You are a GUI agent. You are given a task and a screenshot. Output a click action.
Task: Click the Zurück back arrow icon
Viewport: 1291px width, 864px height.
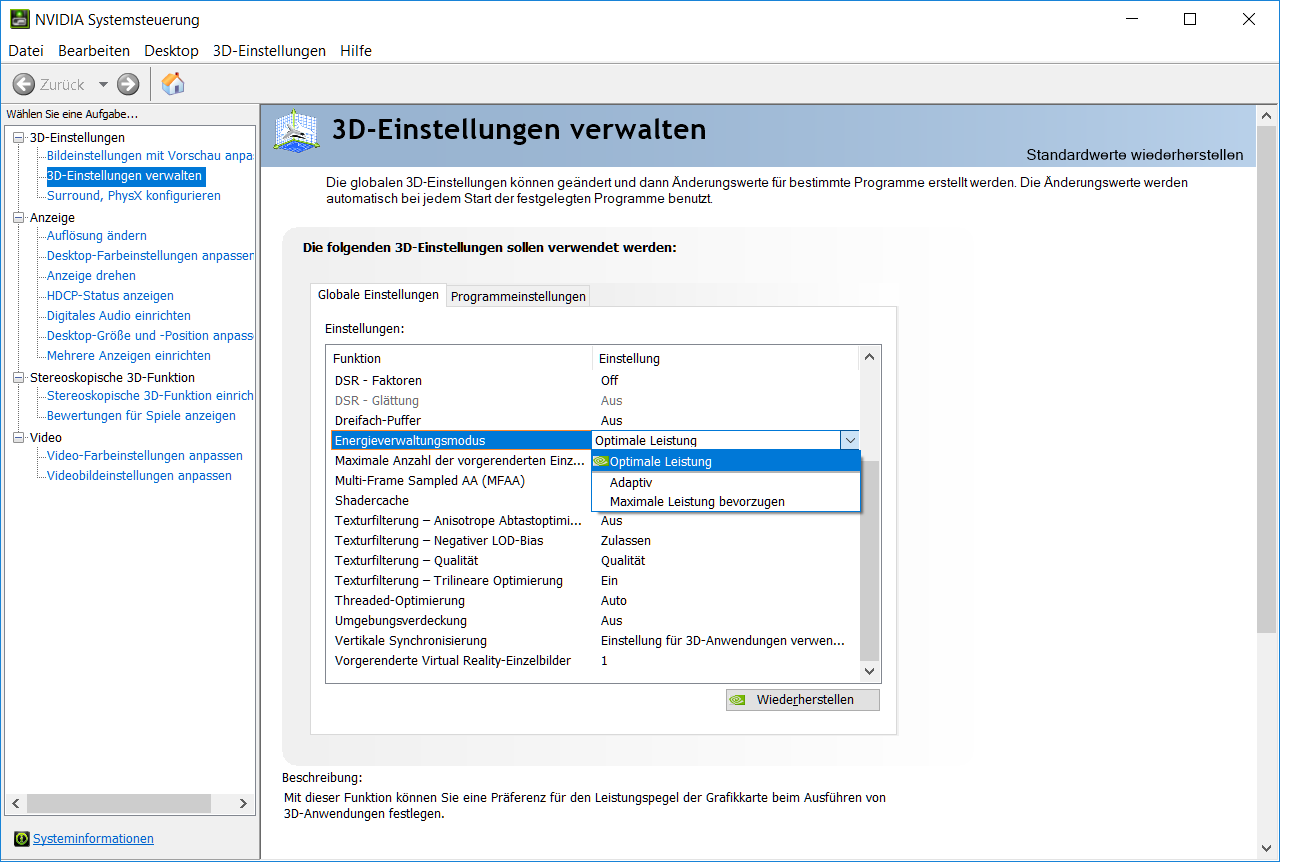click(24, 84)
